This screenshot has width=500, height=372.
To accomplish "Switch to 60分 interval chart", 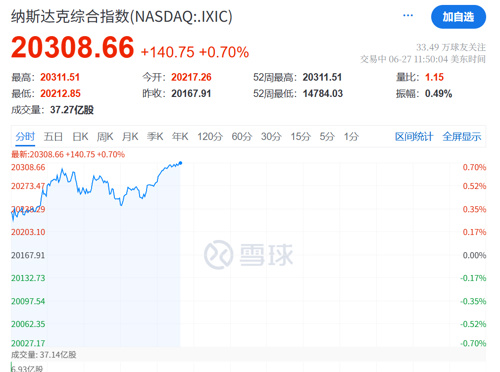I will coord(242,136).
